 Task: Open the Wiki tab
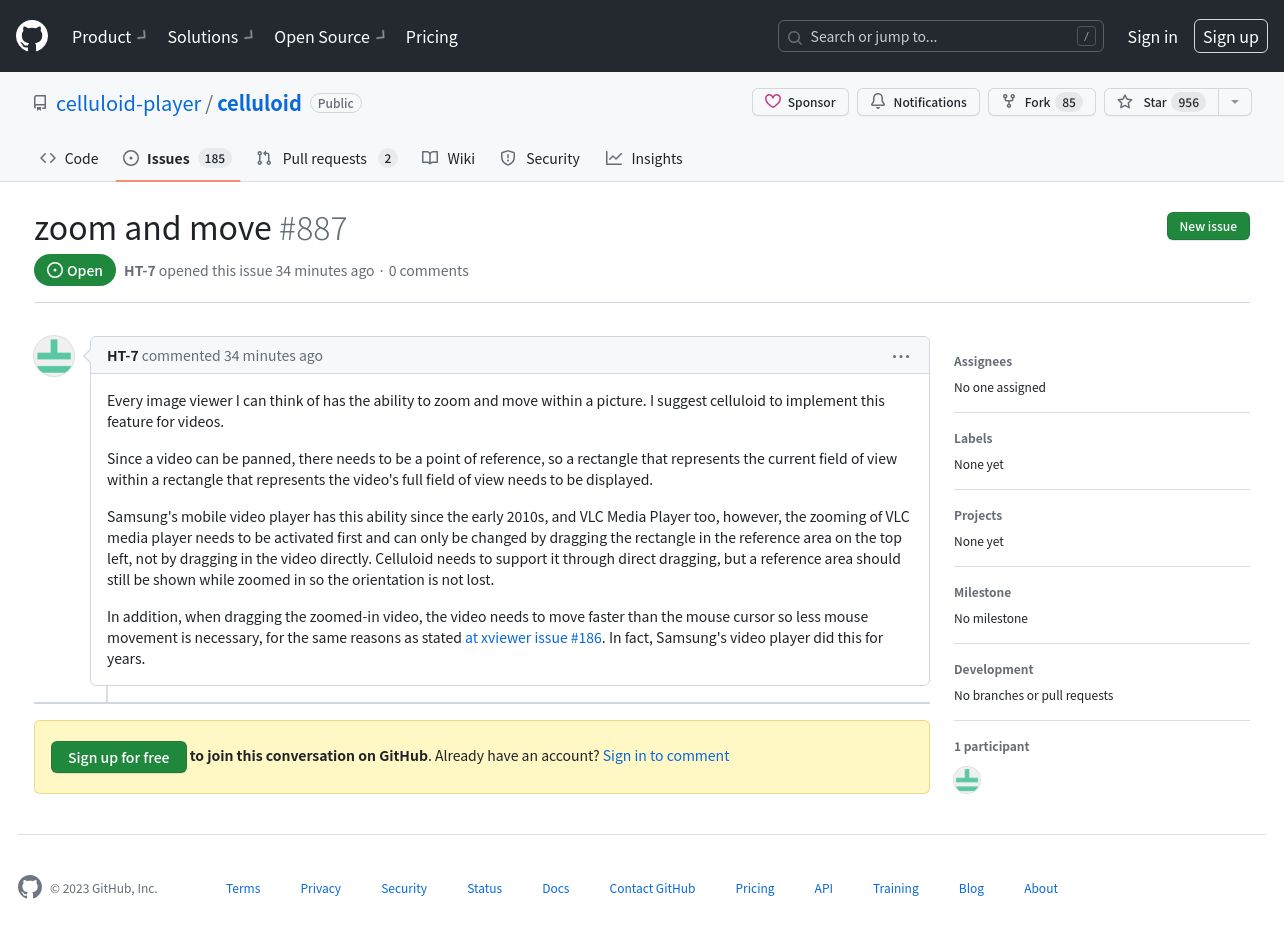[448, 158]
